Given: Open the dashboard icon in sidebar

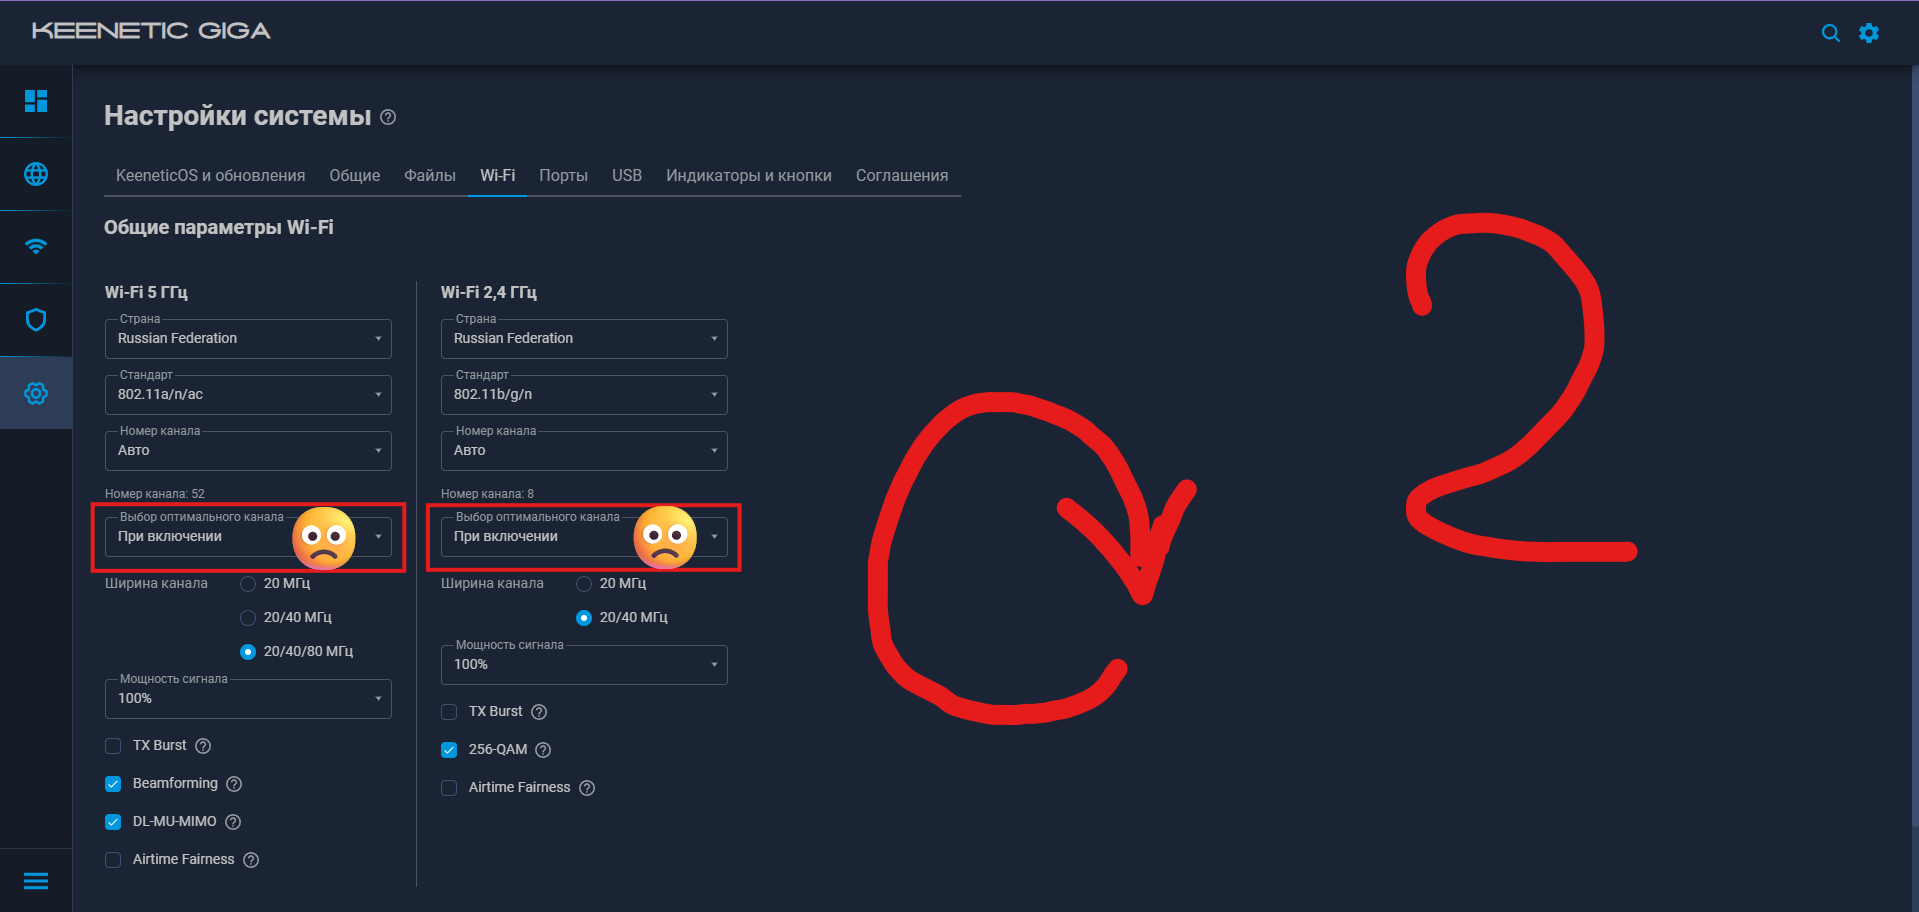Looking at the screenshot, I should (x=36, y=101).
